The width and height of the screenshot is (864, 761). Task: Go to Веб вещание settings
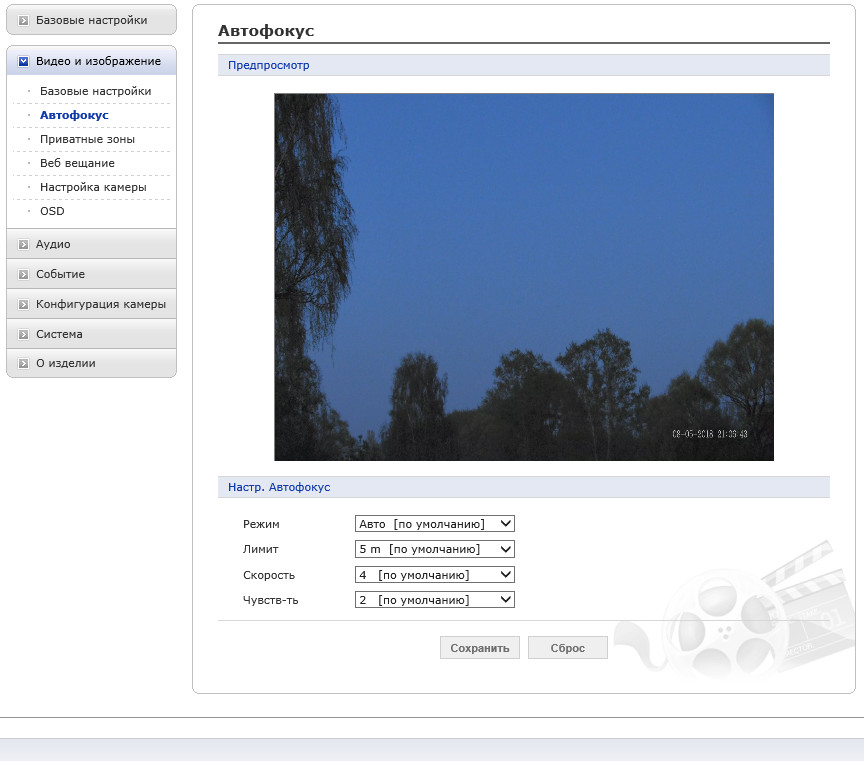coord(77,163)
